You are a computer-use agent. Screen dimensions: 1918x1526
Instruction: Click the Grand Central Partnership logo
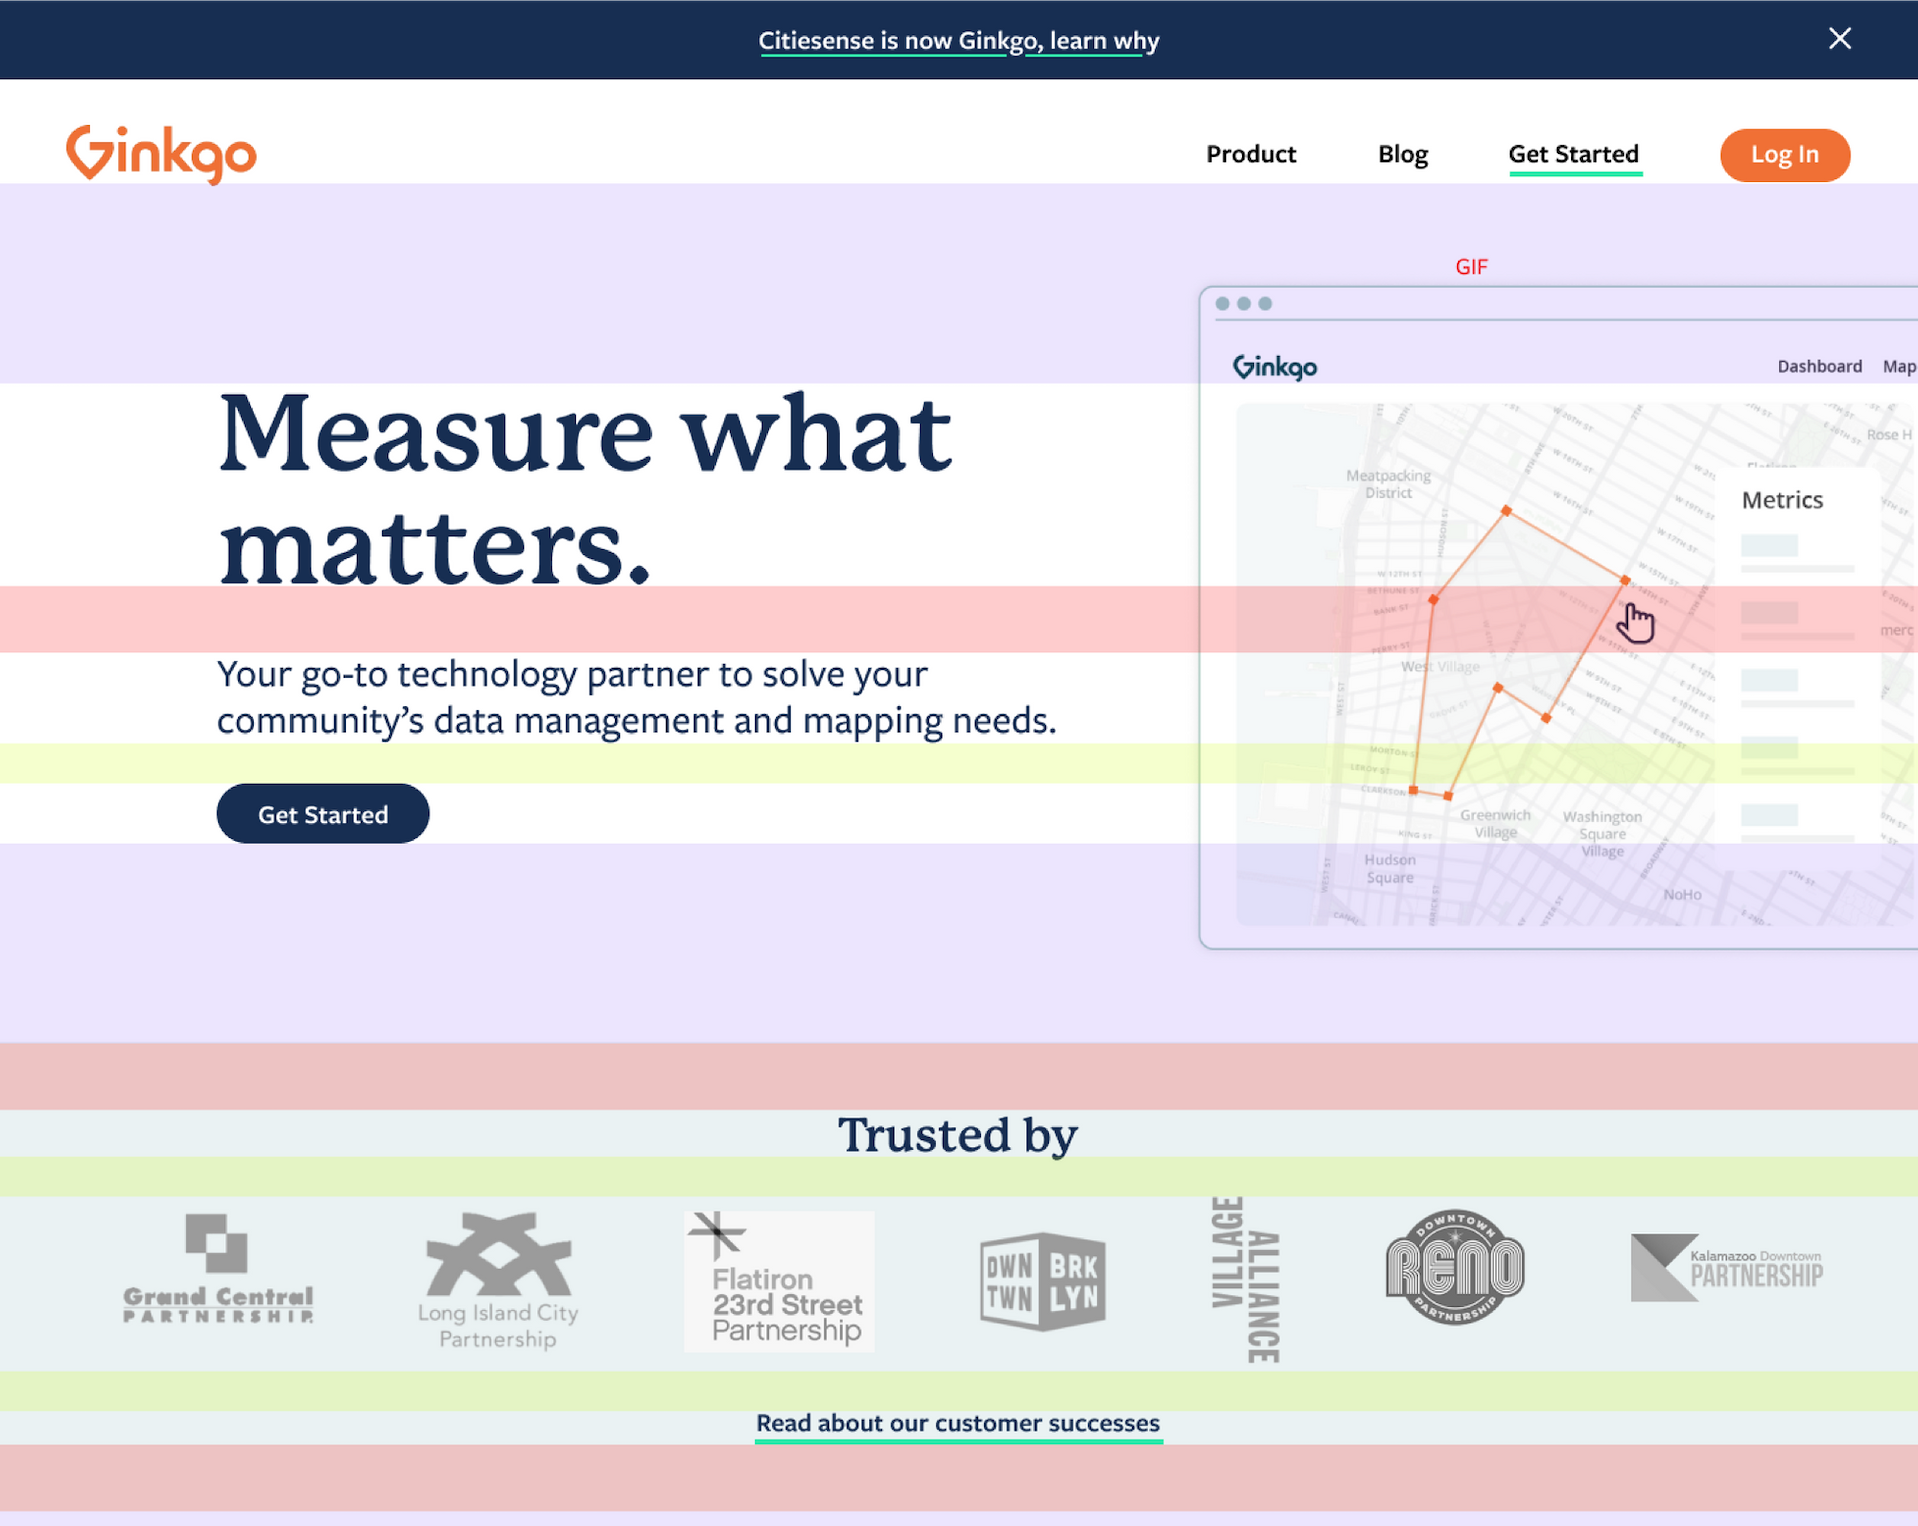tap(218, 1268)
